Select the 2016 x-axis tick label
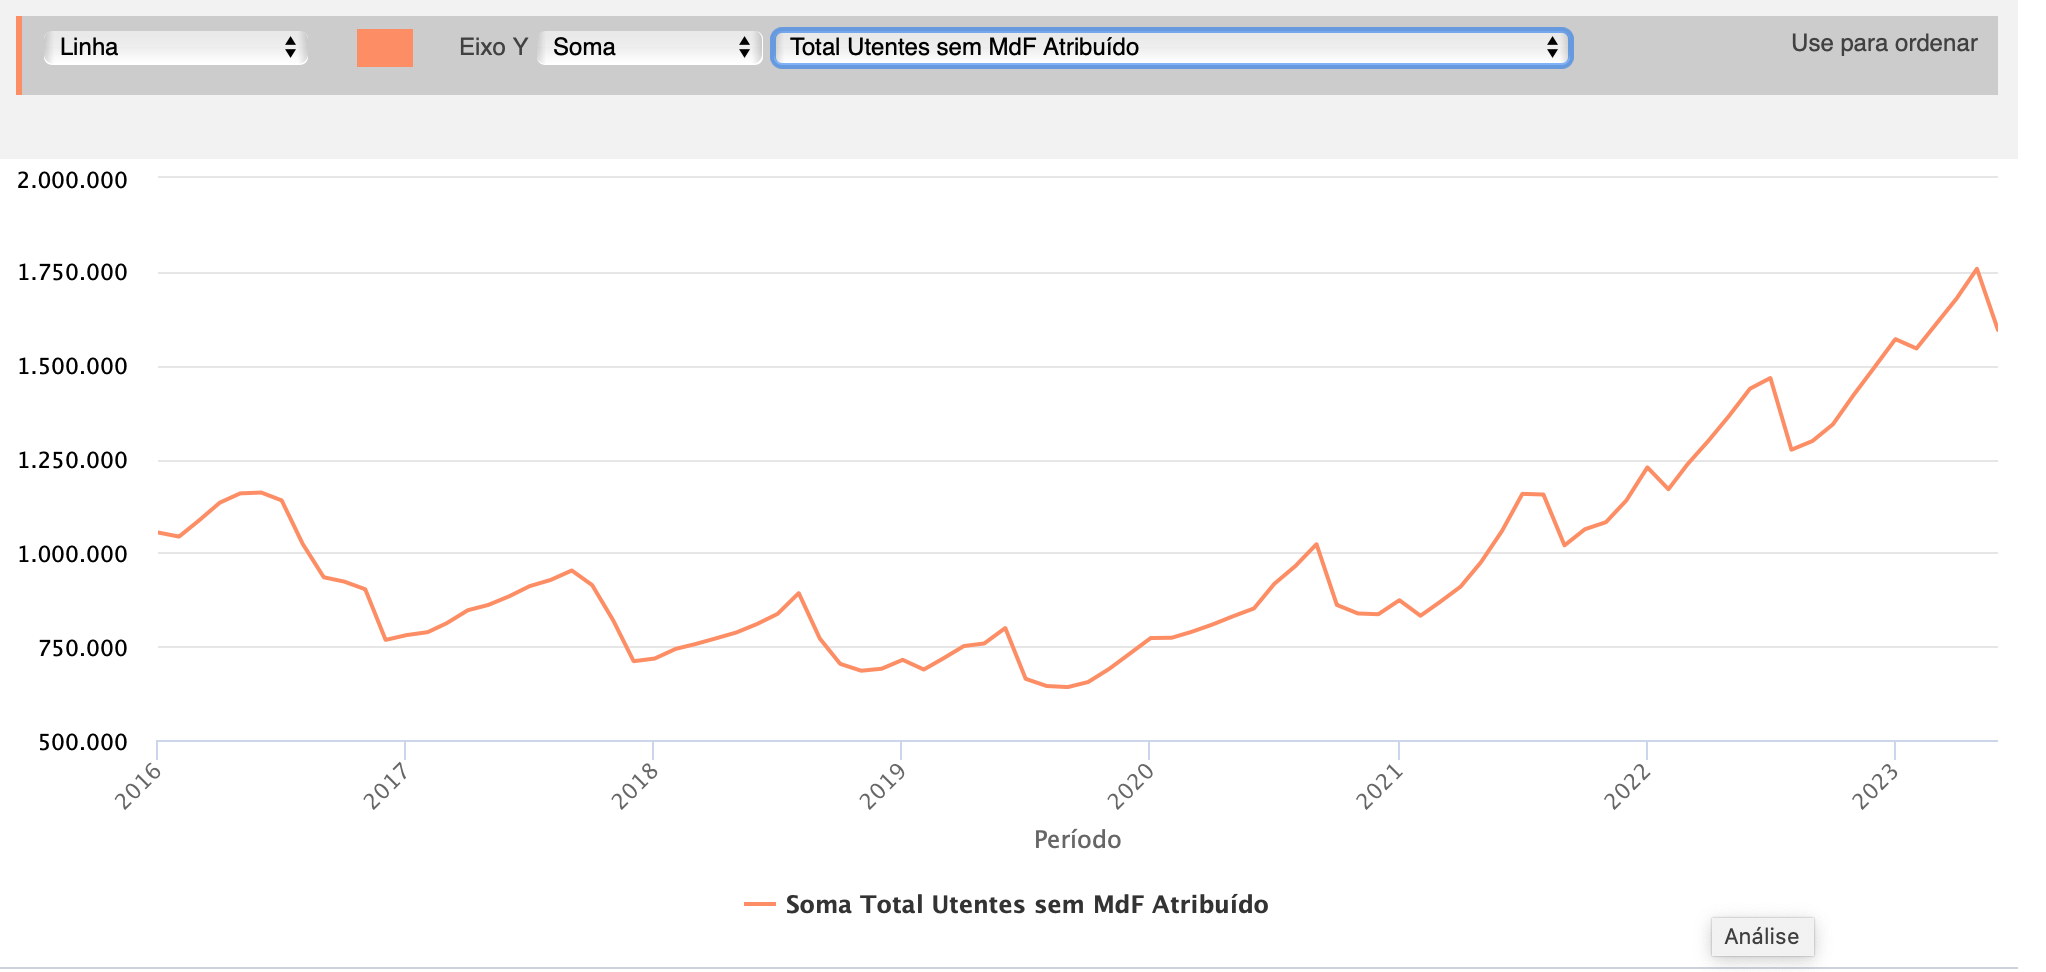The width and height of the screenshot is (2046, 972). (x=139, y=786)
